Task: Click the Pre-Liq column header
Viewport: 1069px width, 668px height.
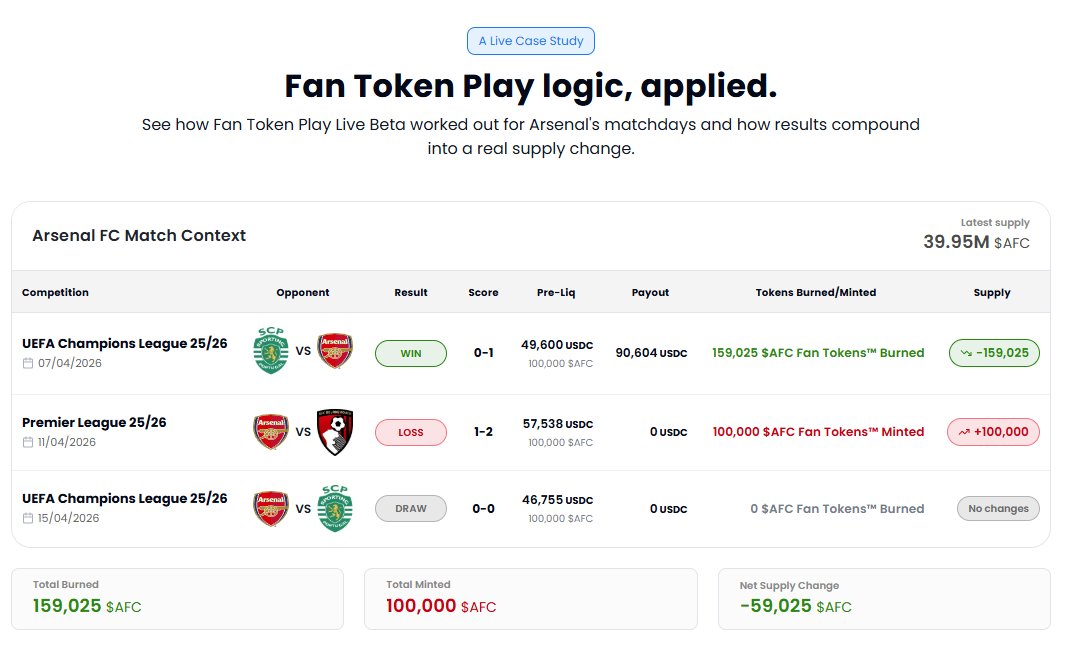Action: click(556, 292)
